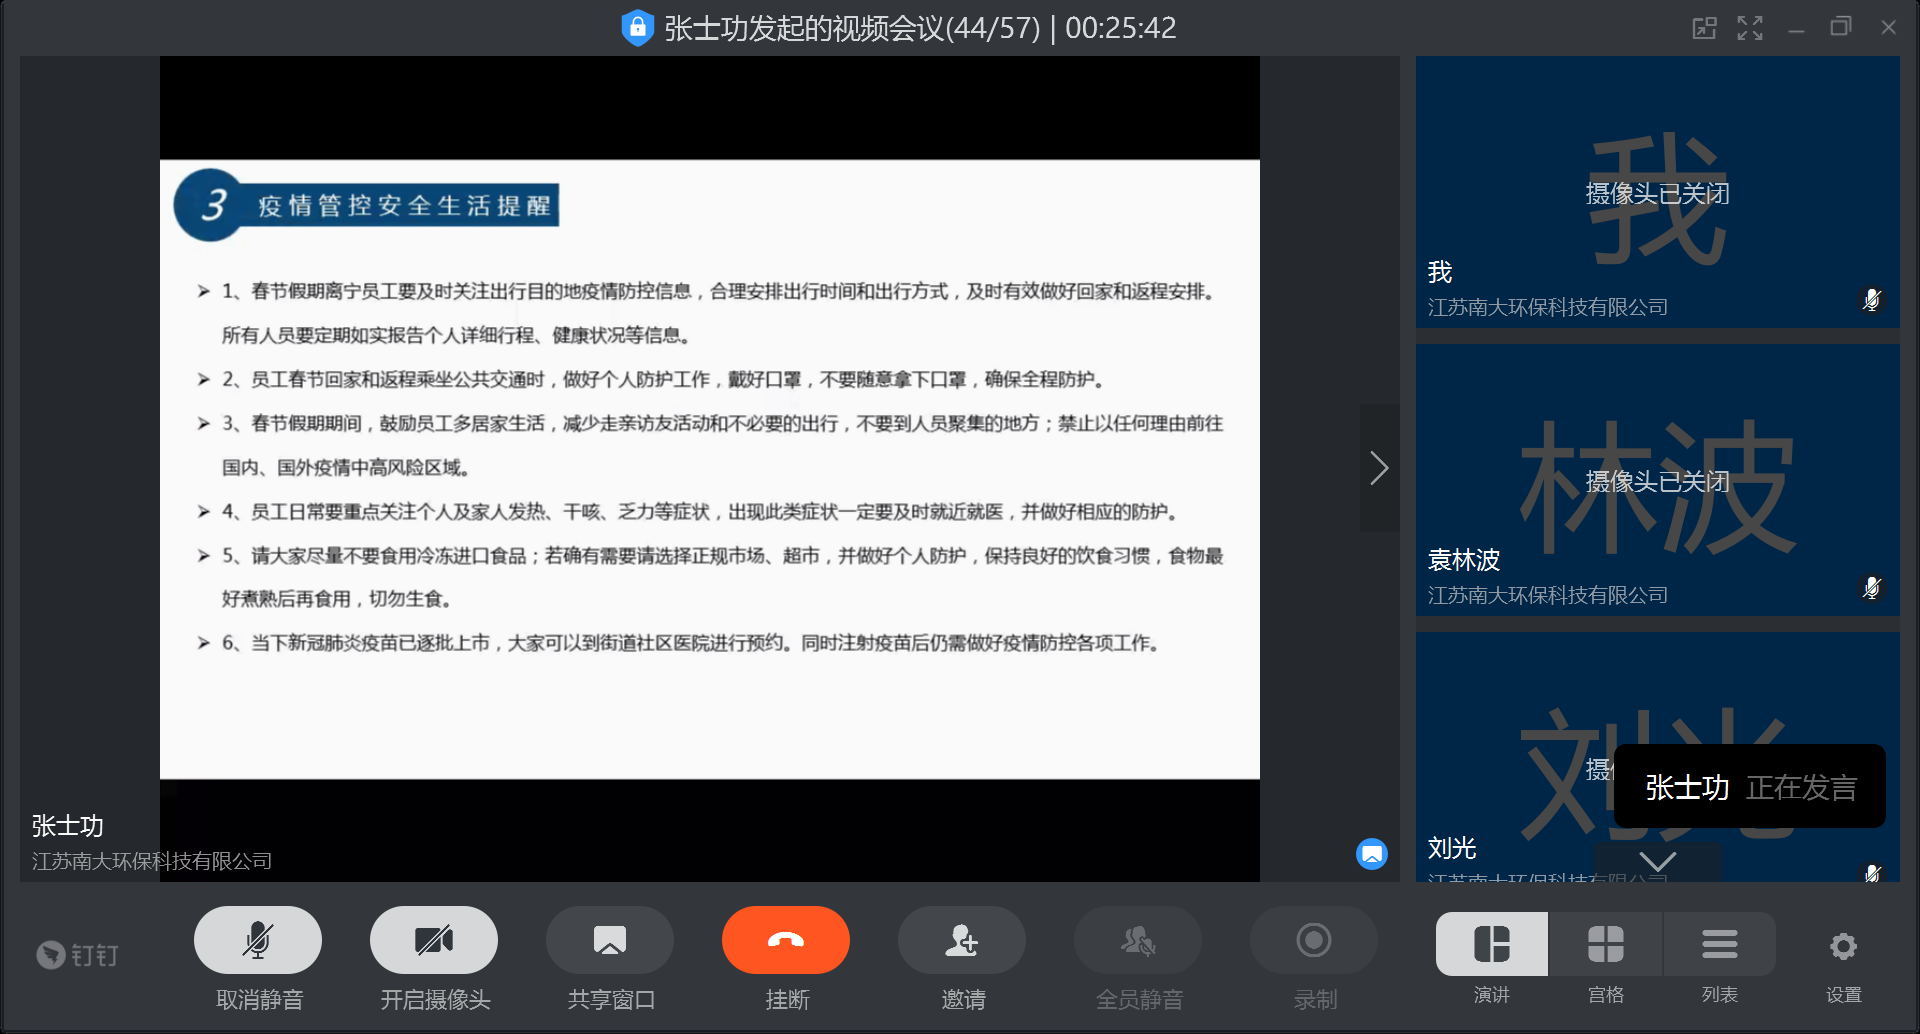Collapse the panel with the down chevron
This screenshot has width=1920, height=1034.
1658,861
